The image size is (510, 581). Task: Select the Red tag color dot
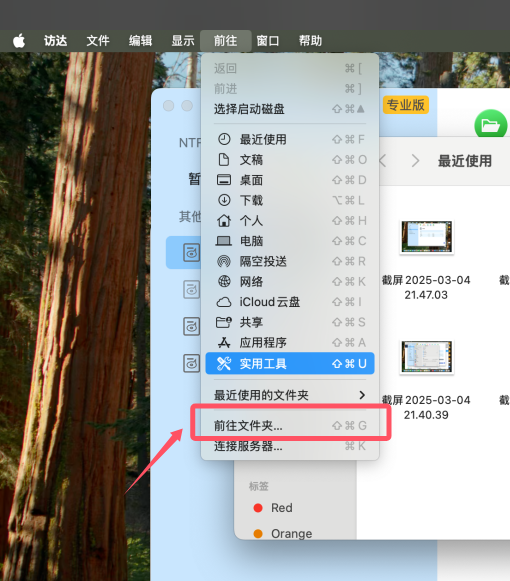point(258,508)
